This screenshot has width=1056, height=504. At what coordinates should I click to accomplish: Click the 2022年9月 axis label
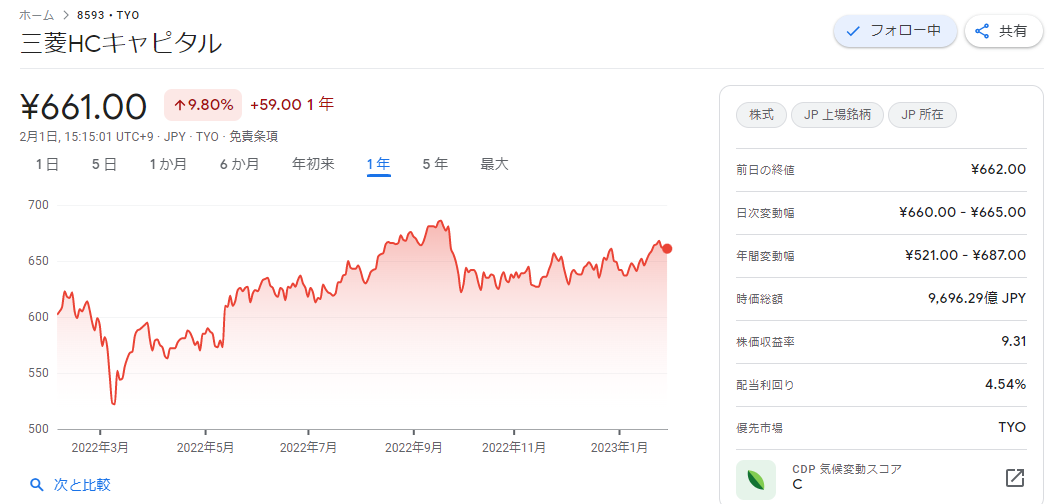(x=414, y=447)
